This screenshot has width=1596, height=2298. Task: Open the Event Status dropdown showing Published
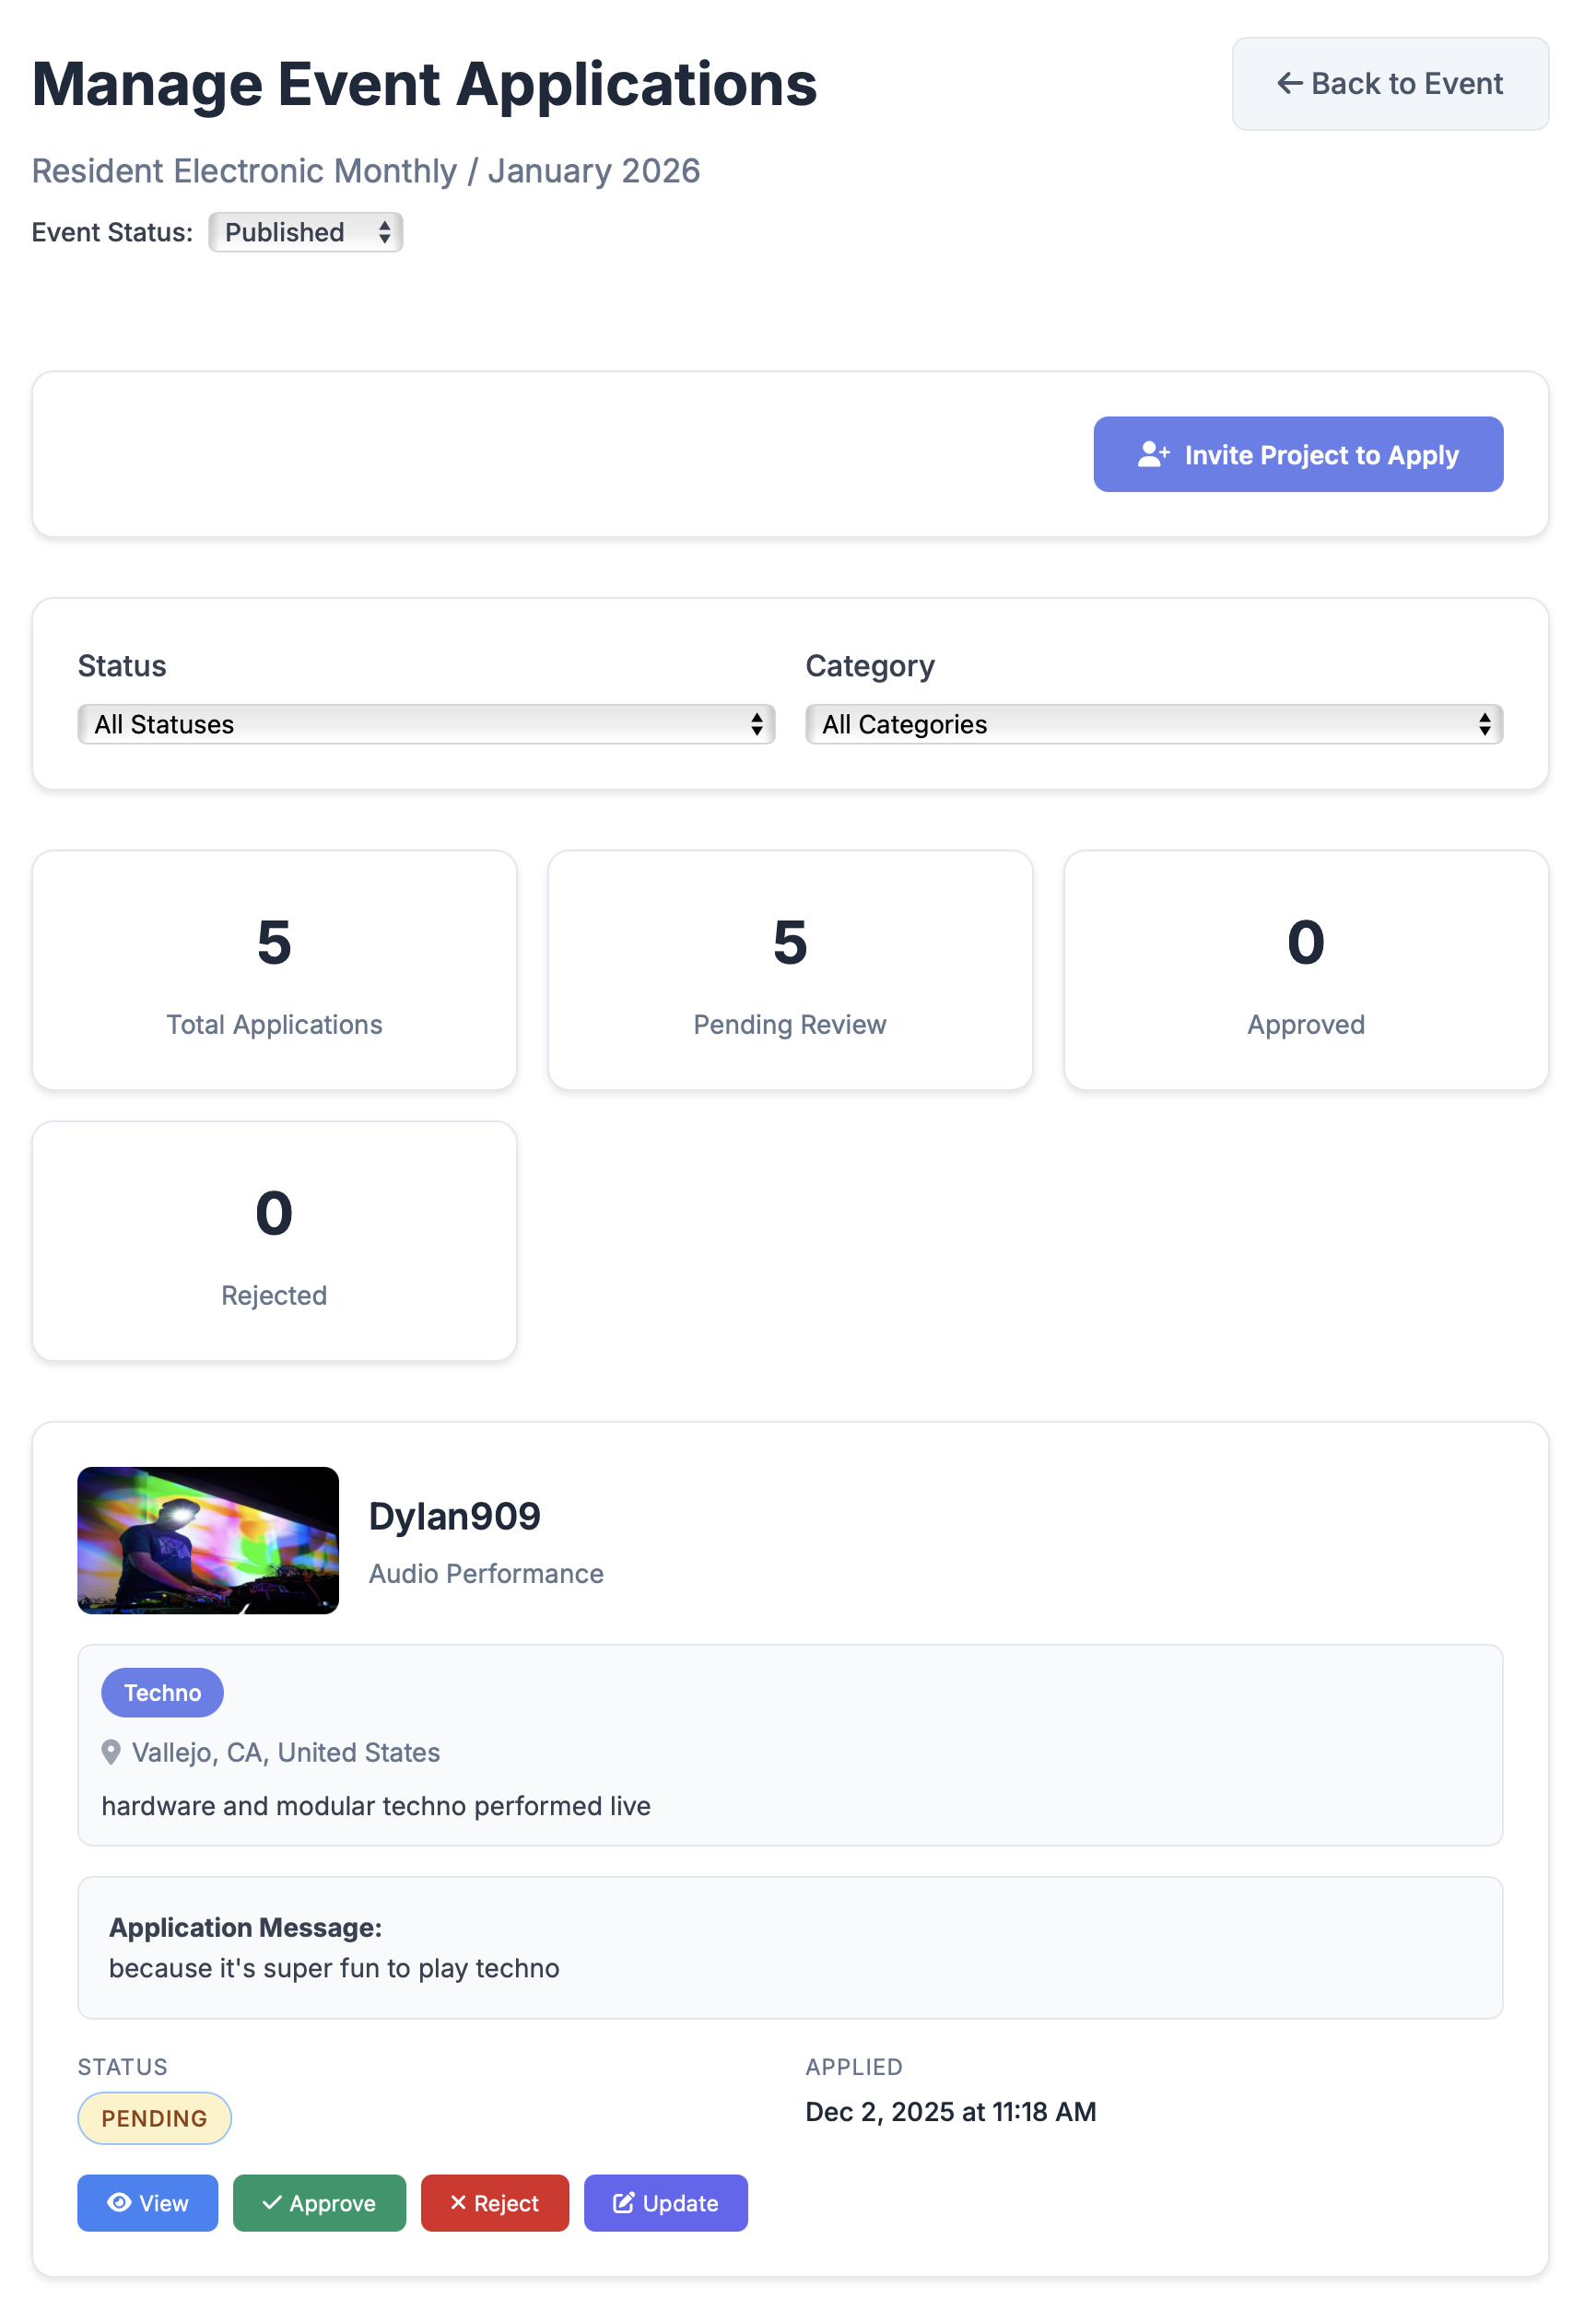[x=305, y=232]
